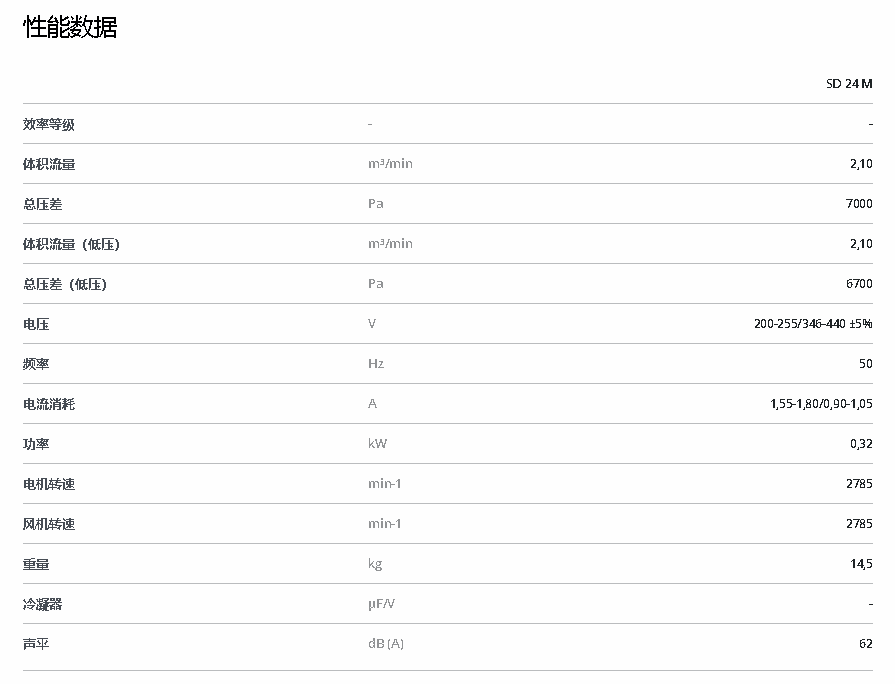Click the 效率等级 row label
Screen dimensions: 895x684
pyautogui.click(x=49, y=124)
